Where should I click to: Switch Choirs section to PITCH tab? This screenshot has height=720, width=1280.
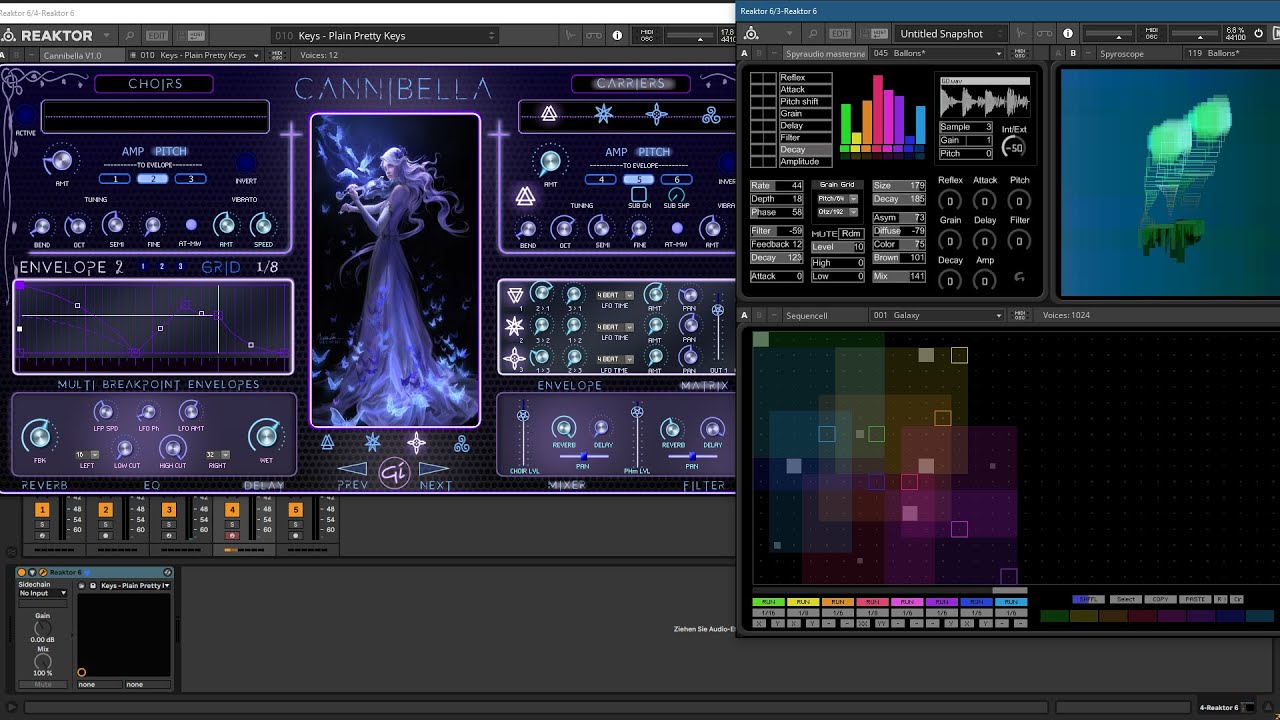click(x=170, y=152)
